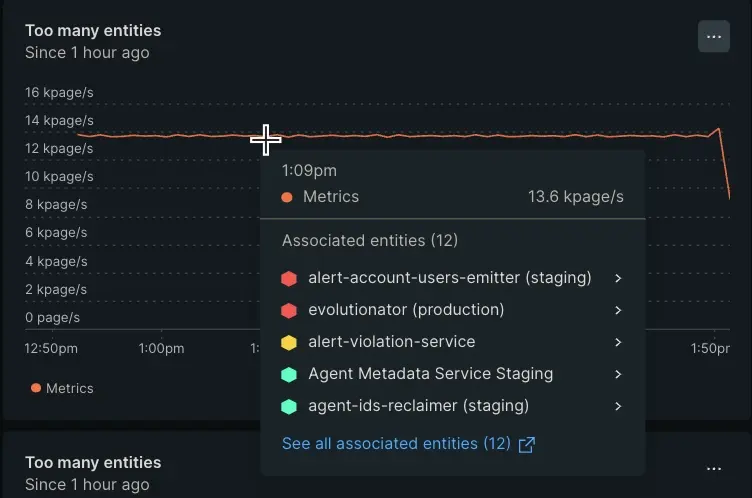Expand the Agent Metadata Service Staging chevron
Viewport: 752px width, 498px height.
tap(618, 374)
